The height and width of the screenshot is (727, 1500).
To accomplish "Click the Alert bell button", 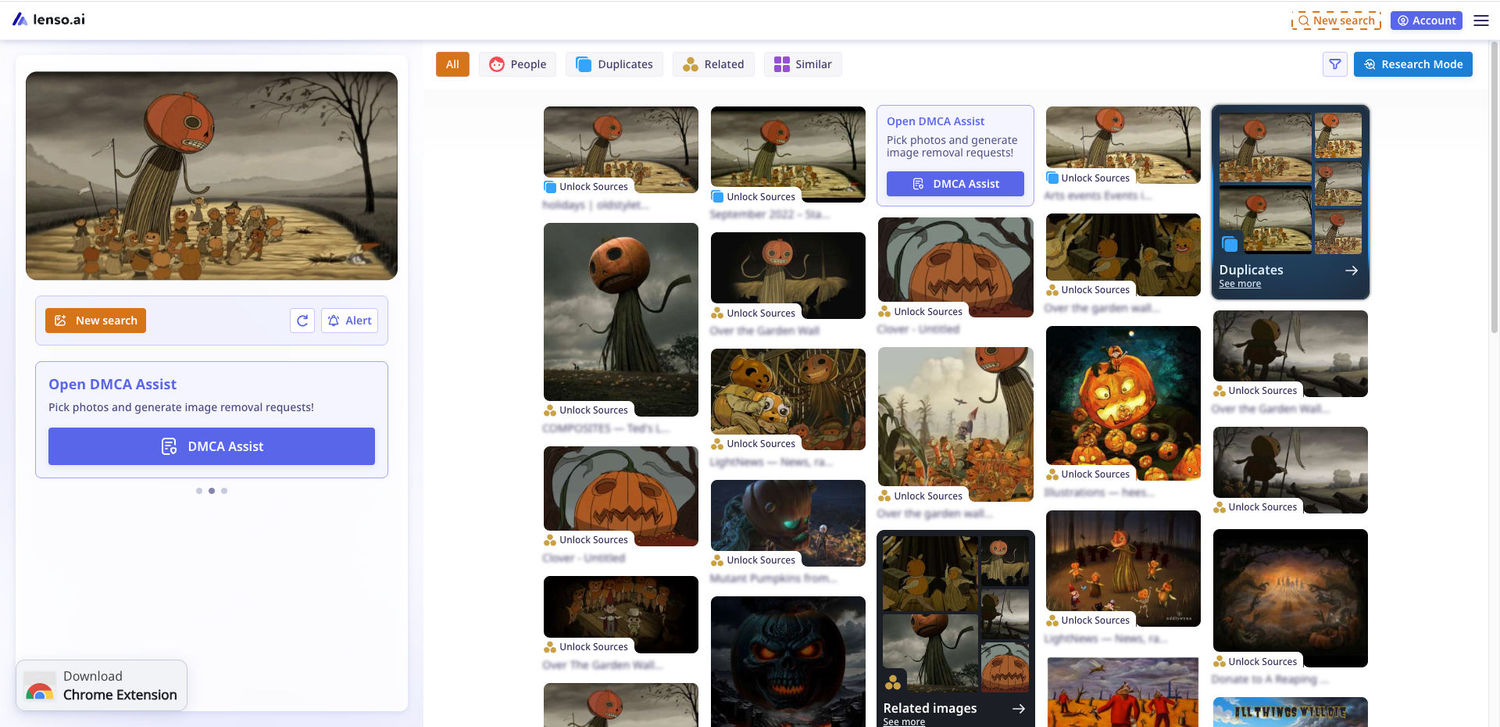I will pyautogui.click(x=349, y=320).
